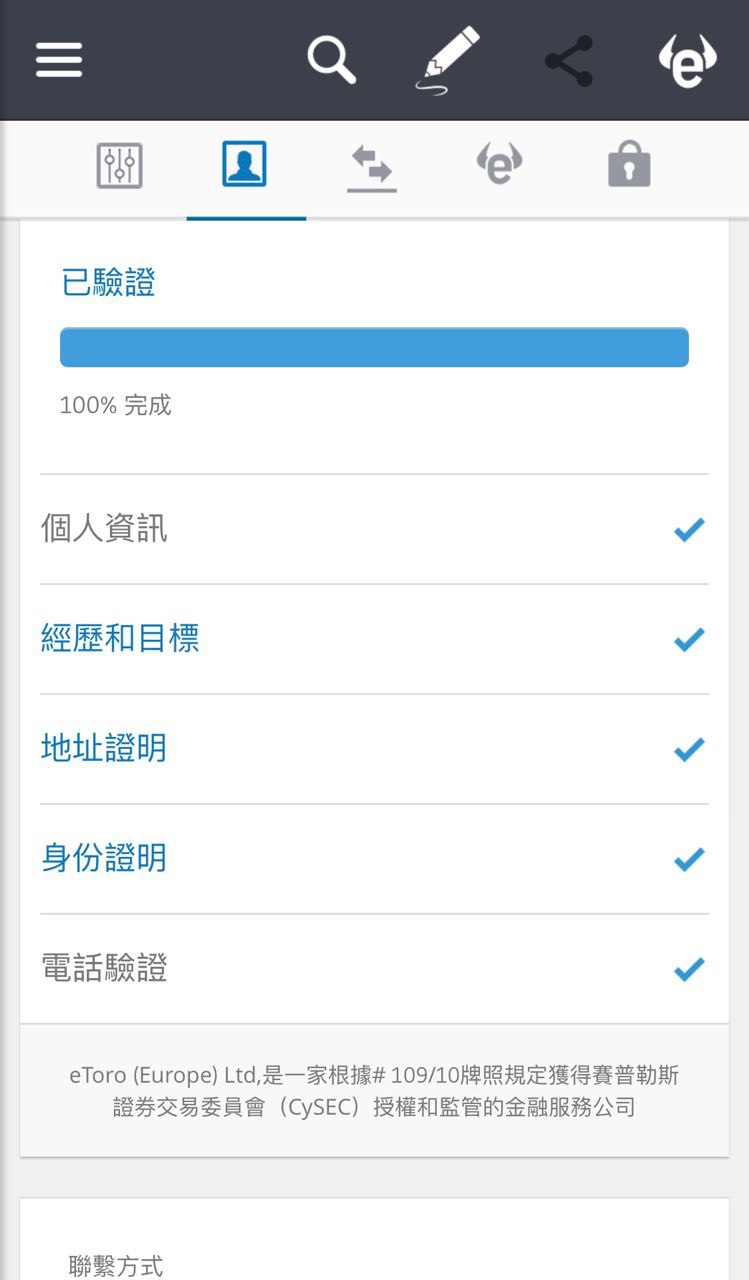749x1280 pixels.
Task: Open the hamburger menu
Action: pos(59,60)
